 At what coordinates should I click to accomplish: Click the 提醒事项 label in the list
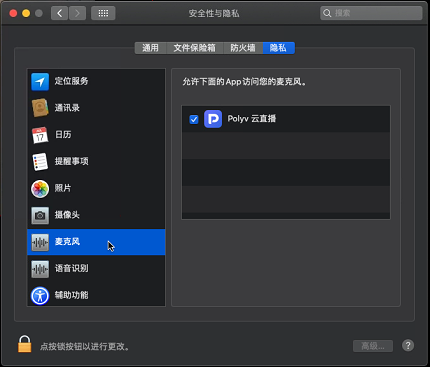pos(71,161)
